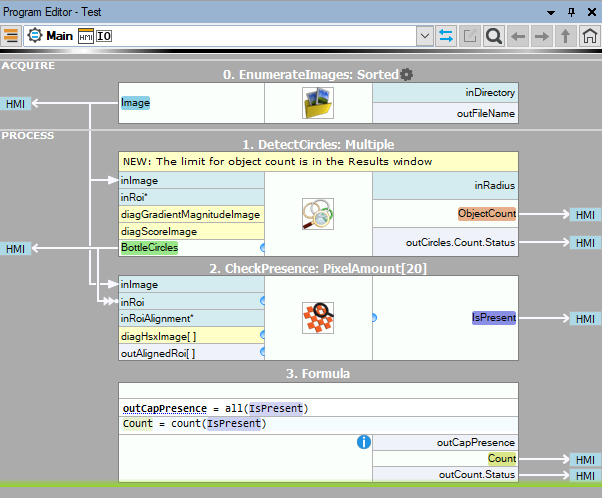Open the Main program dropdown arrow
Screen dimensions: 602x498
coord(425,36)
